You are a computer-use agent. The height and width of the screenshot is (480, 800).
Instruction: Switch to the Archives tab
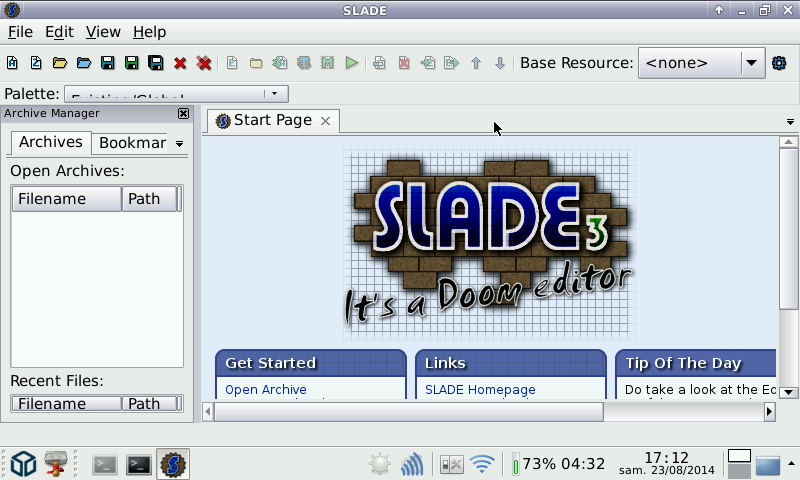click(51, 142)
